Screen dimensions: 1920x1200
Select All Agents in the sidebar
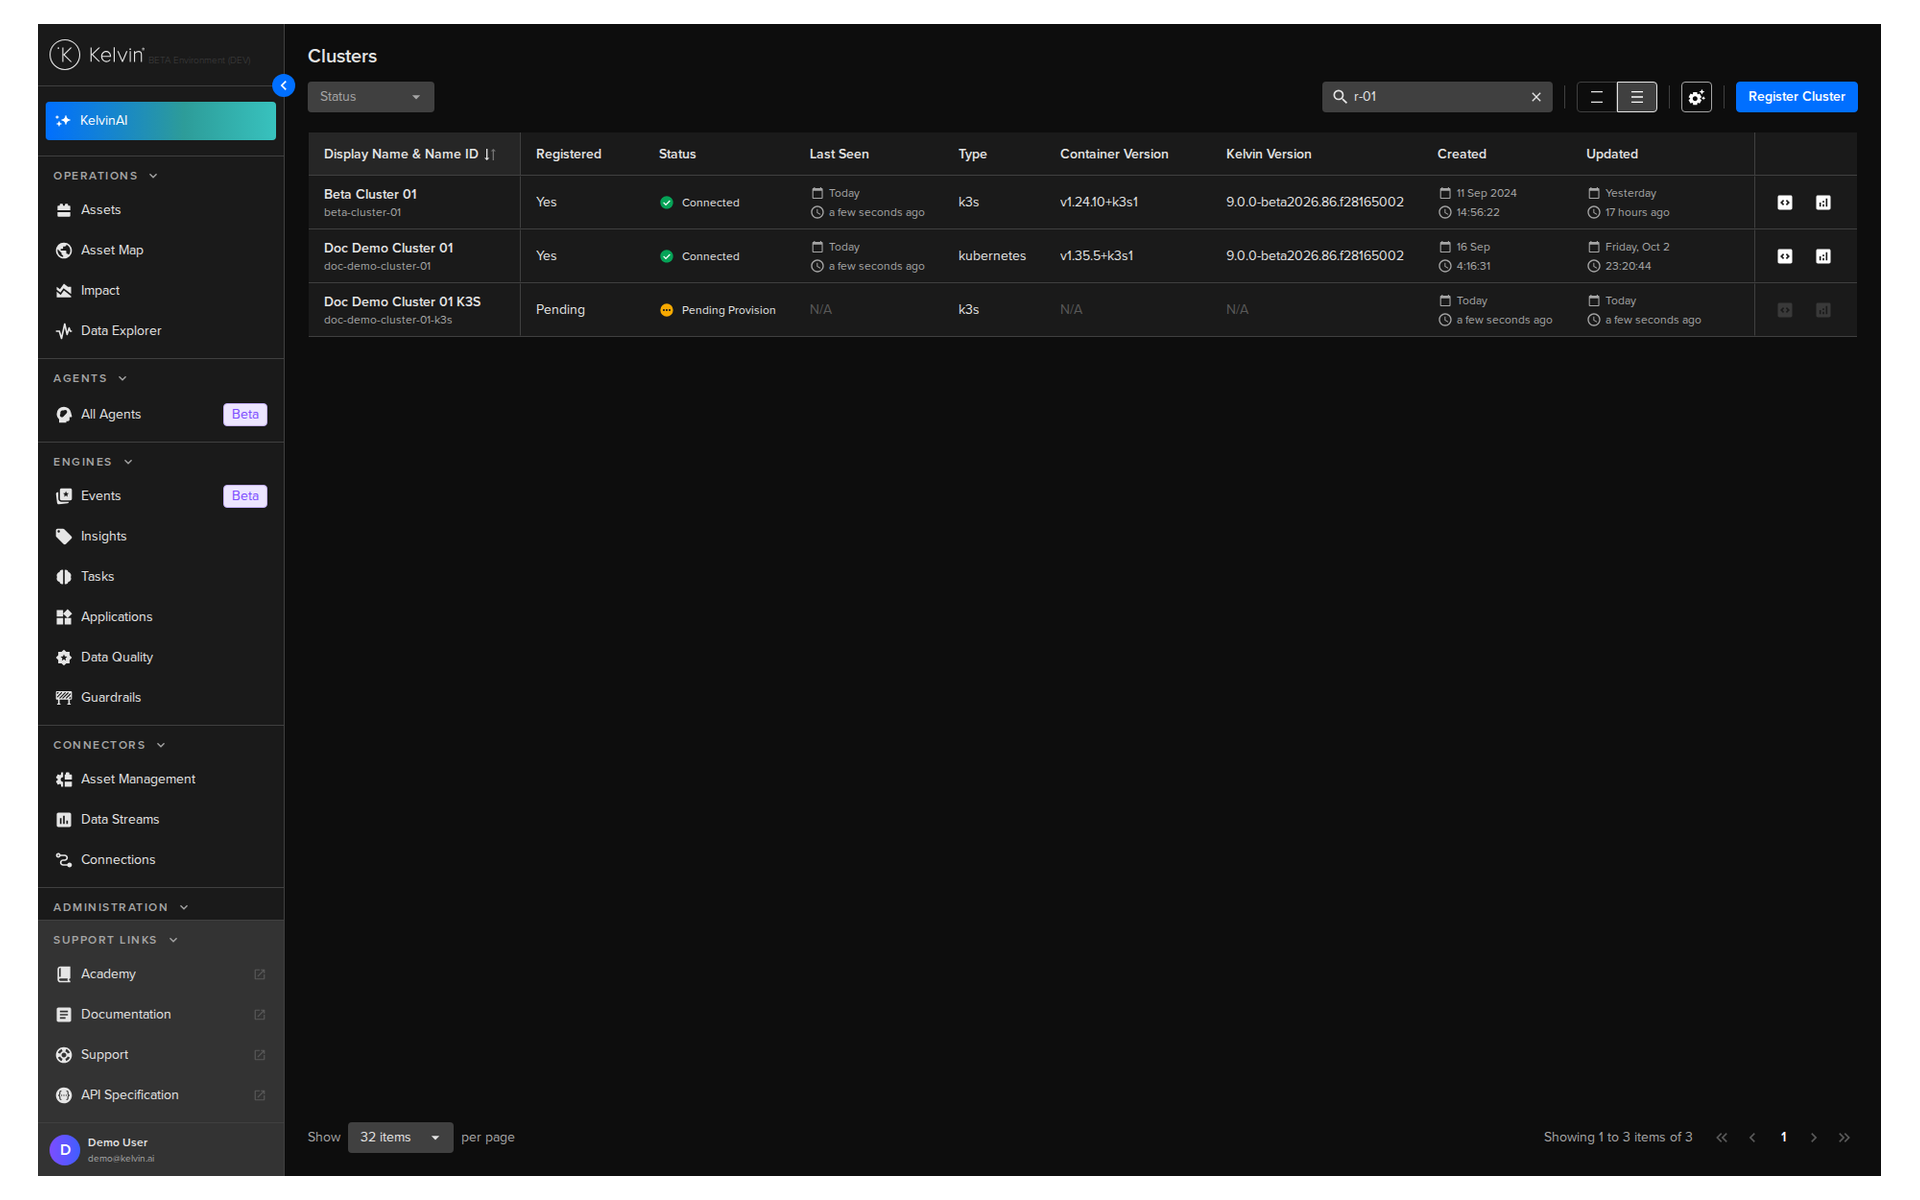pyautogui.click(x=160, y=414)
